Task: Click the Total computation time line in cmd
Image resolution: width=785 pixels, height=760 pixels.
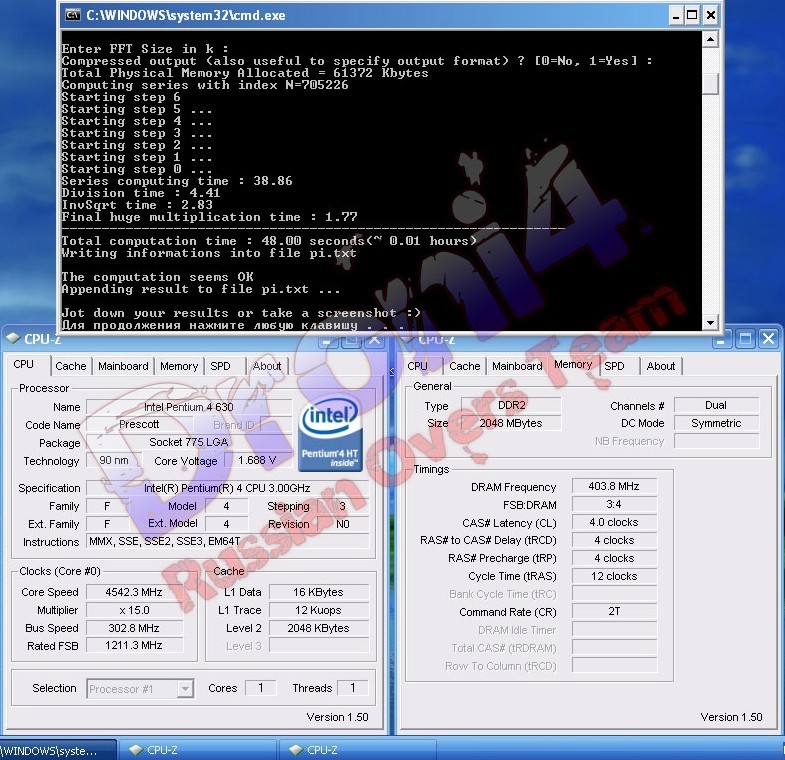Action: coord(269,241)
